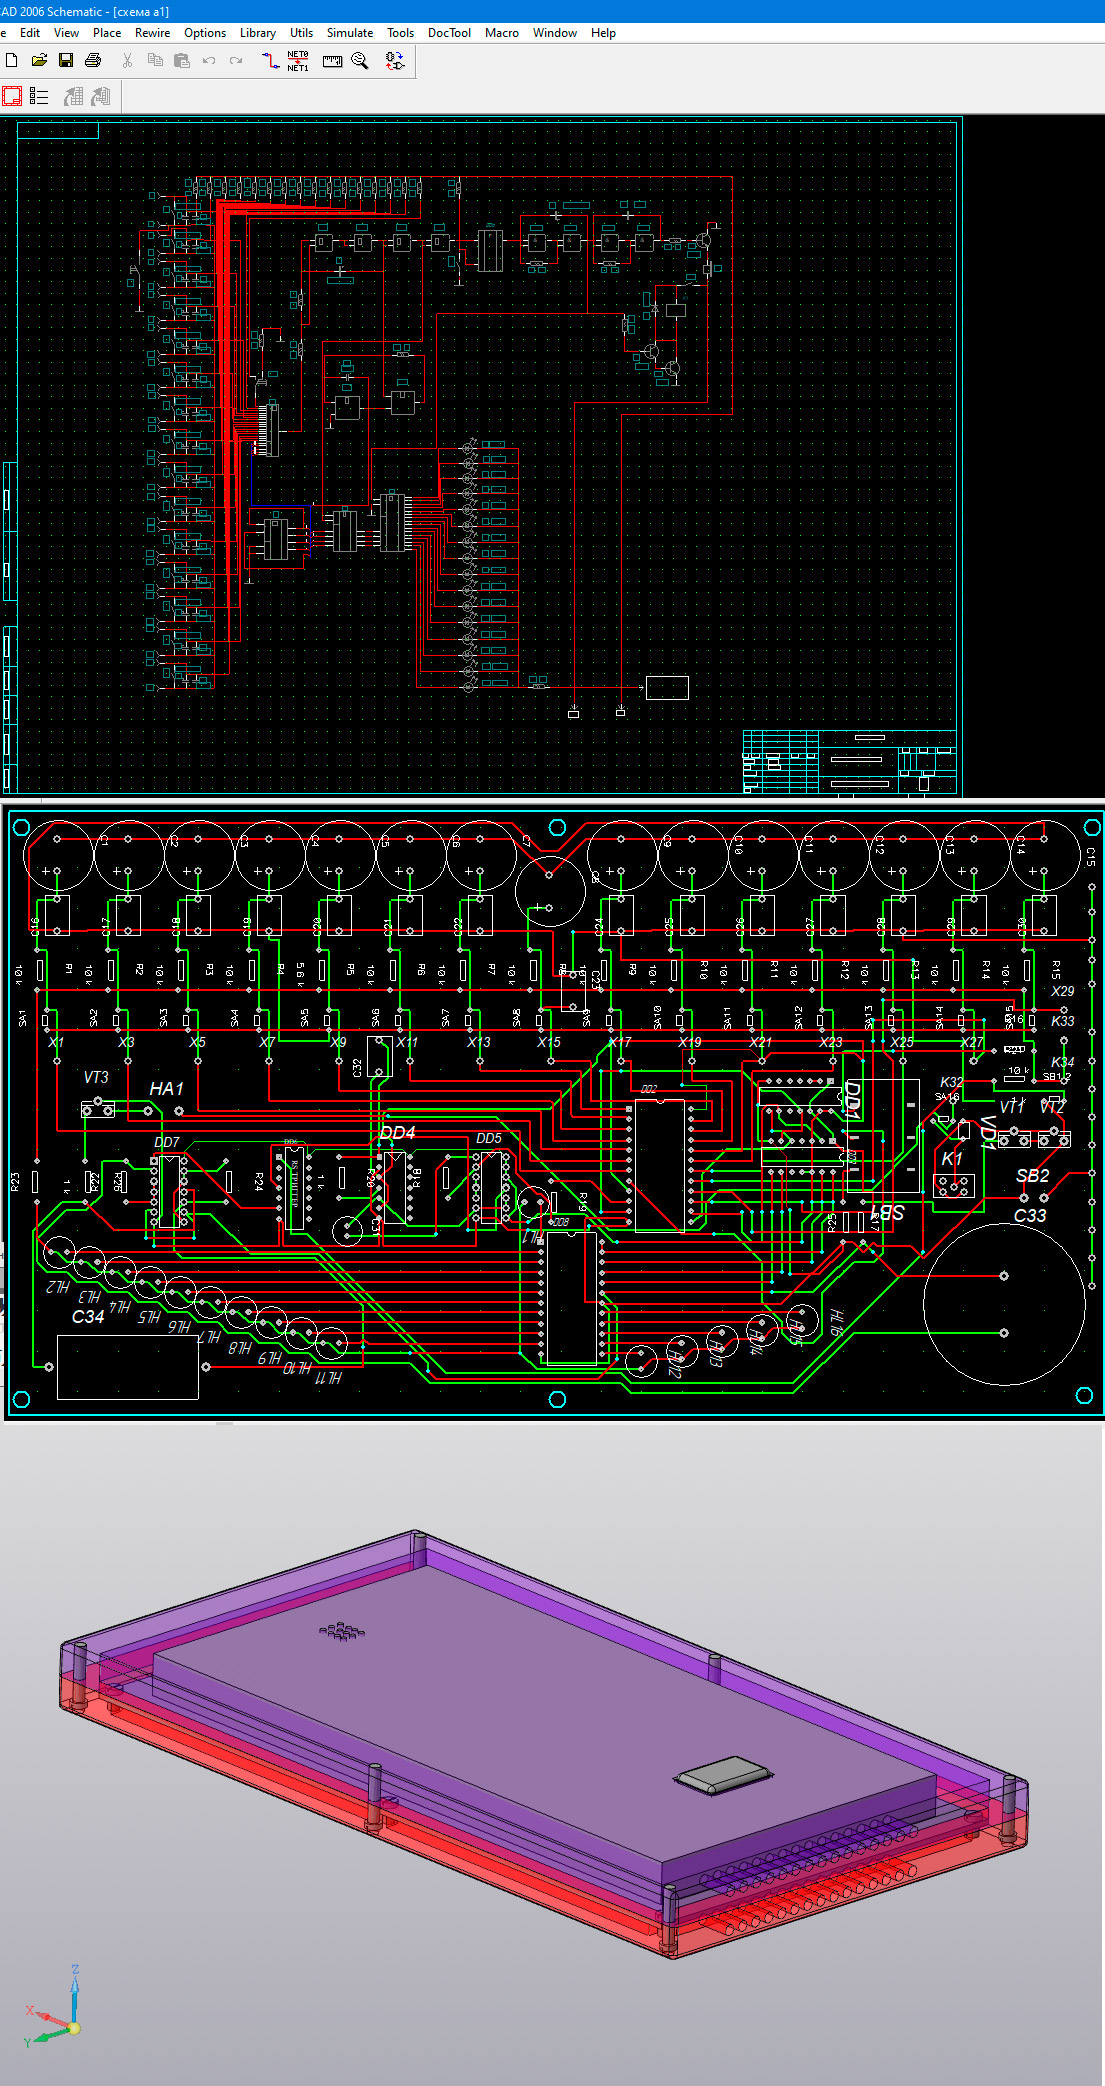Click the first greyed spreadsheet arrow icon
Image resolution: width=1105 pixels, height=2086 pixels.
coord(74,96)
